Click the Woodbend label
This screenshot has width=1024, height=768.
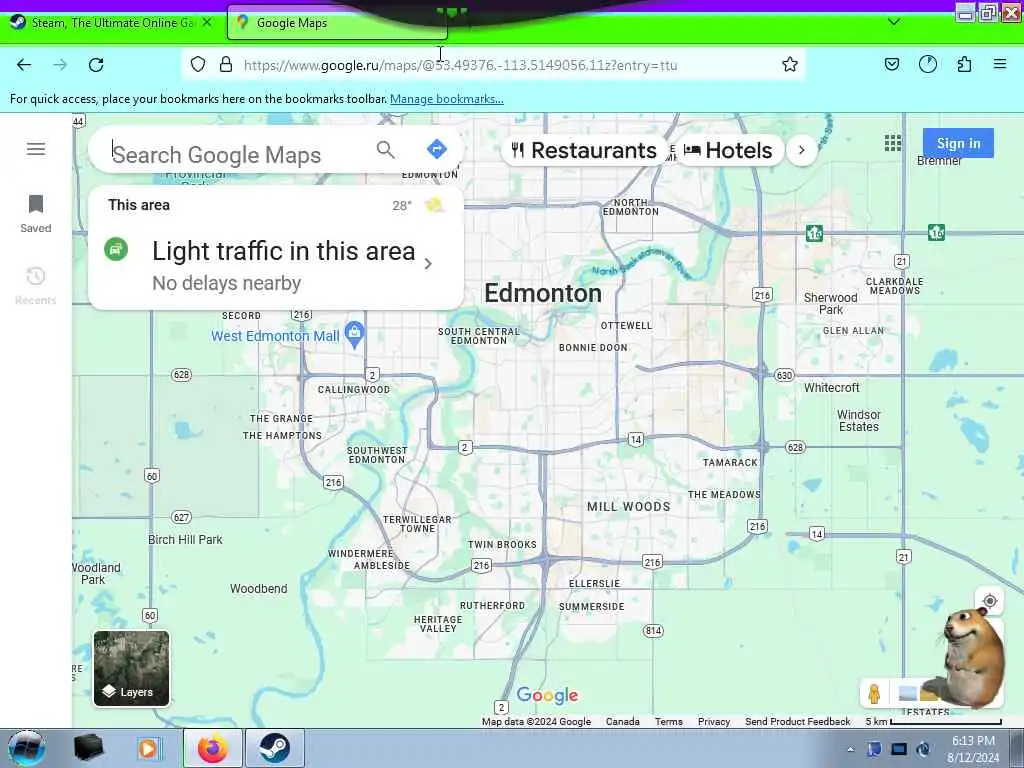[x=258, y=588]
